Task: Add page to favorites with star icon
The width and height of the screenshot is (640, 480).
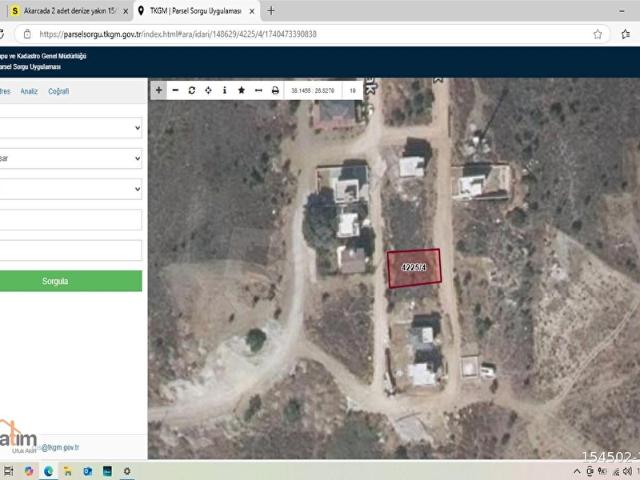Action: tap(598, 34)
